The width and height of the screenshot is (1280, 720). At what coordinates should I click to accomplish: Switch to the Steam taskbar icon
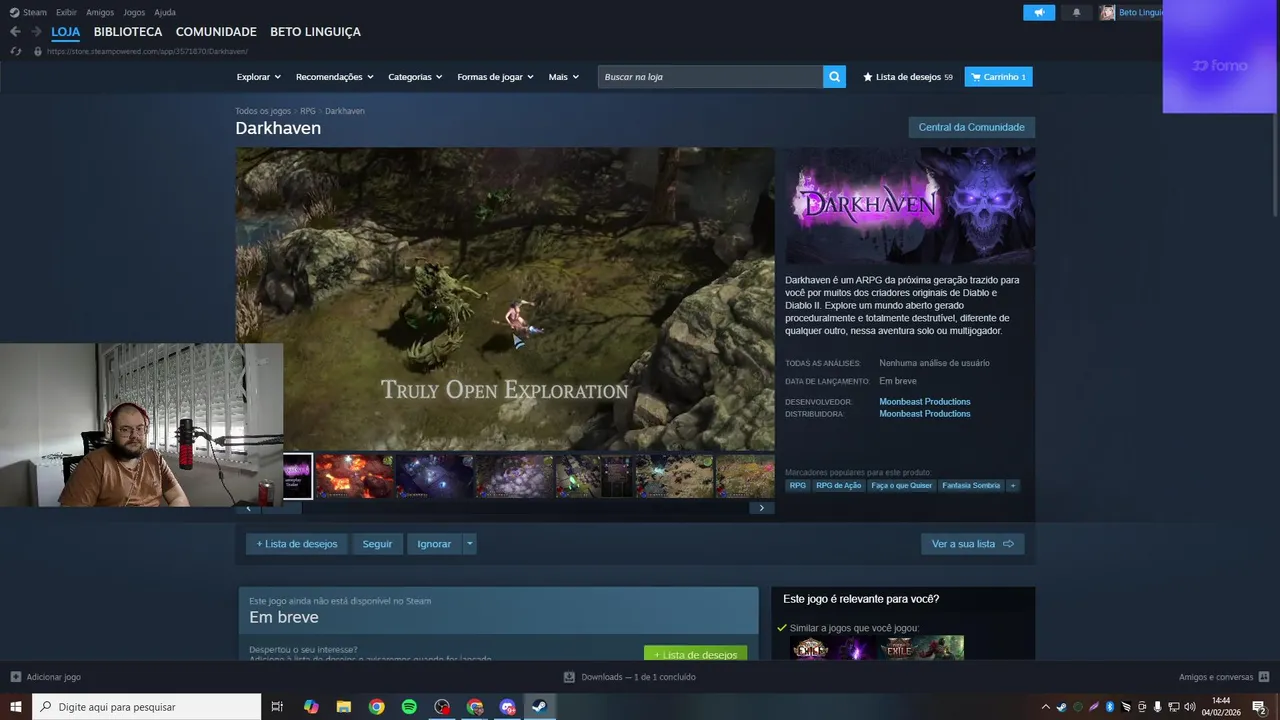coord(539,707)
